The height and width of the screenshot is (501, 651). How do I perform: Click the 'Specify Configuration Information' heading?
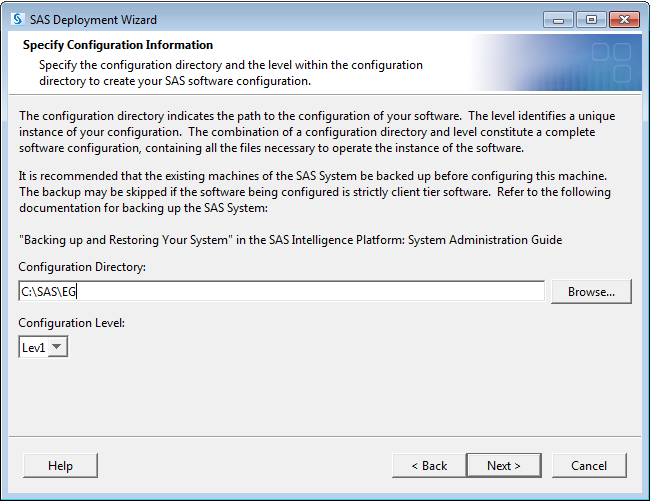click(x=117, y=45)
